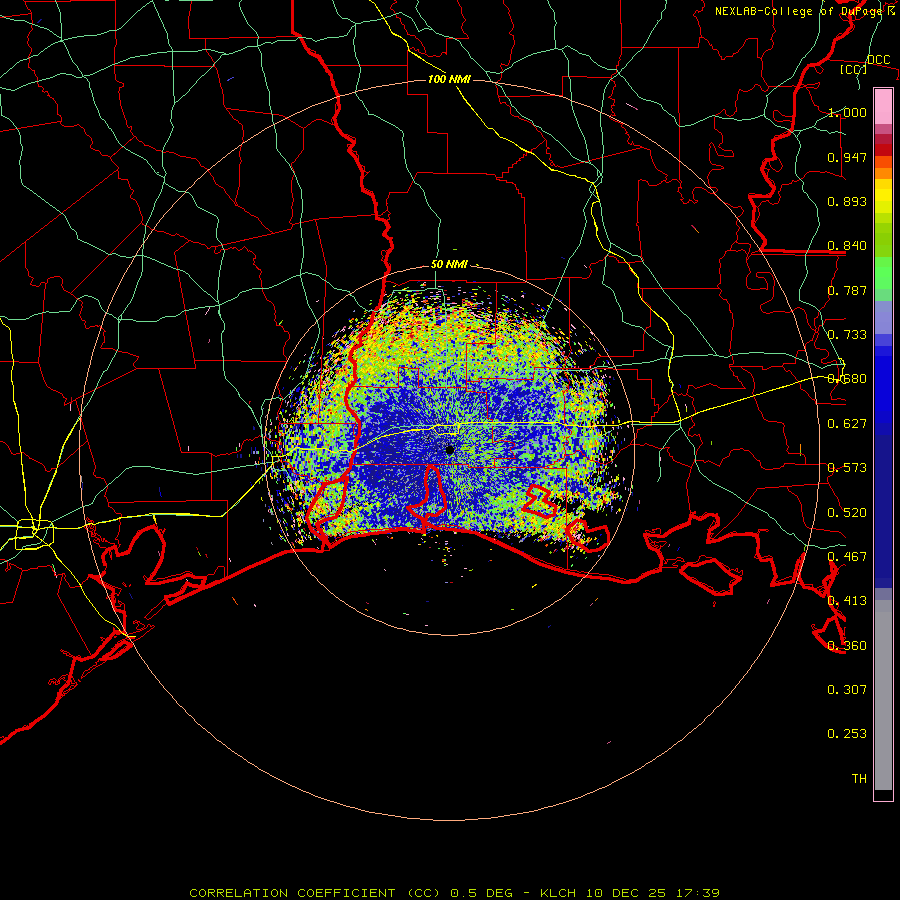Click the 'NEXLAB-College of DuPage' credit text

pos(798,11)
